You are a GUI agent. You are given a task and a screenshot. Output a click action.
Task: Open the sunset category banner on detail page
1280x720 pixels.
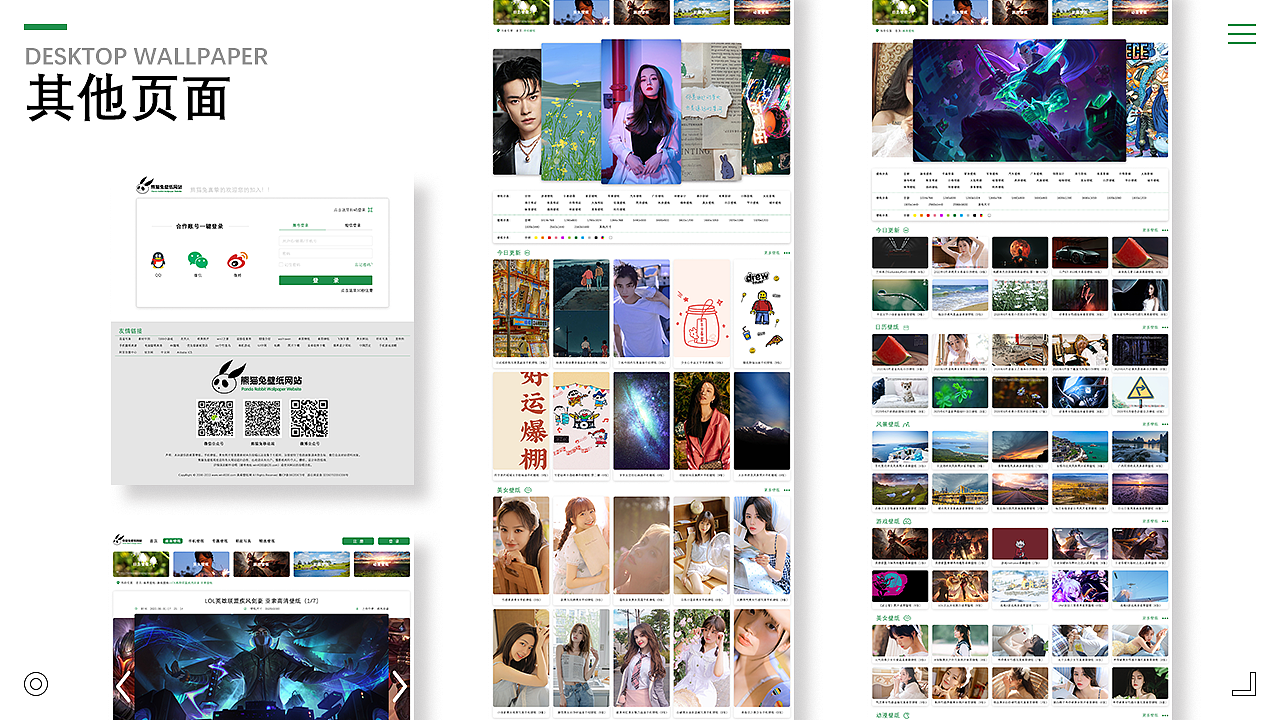coord(382,564)
